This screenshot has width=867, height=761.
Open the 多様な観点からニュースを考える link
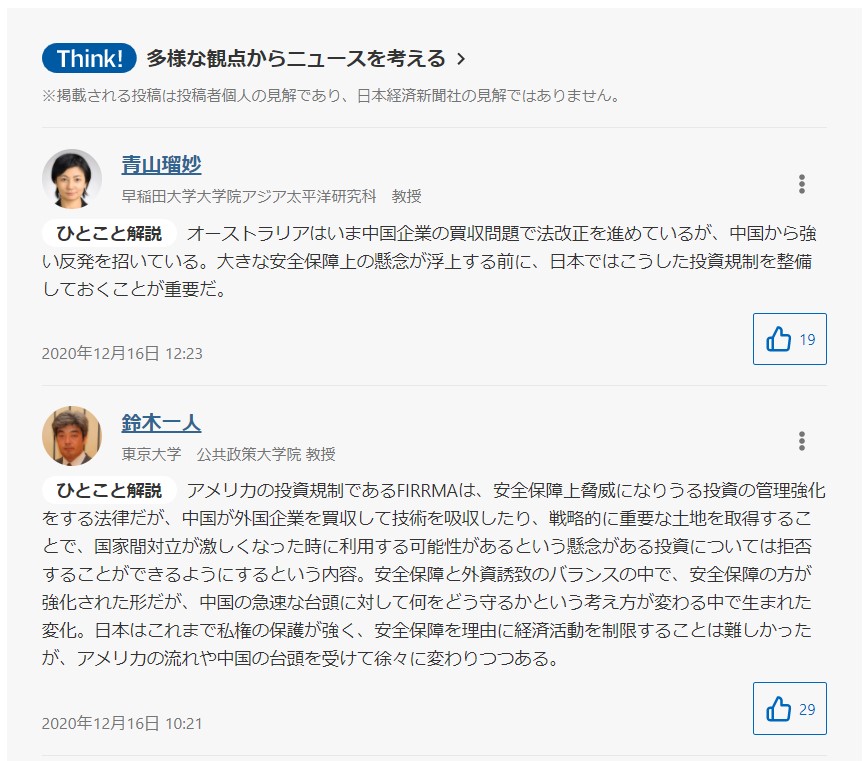296,59
